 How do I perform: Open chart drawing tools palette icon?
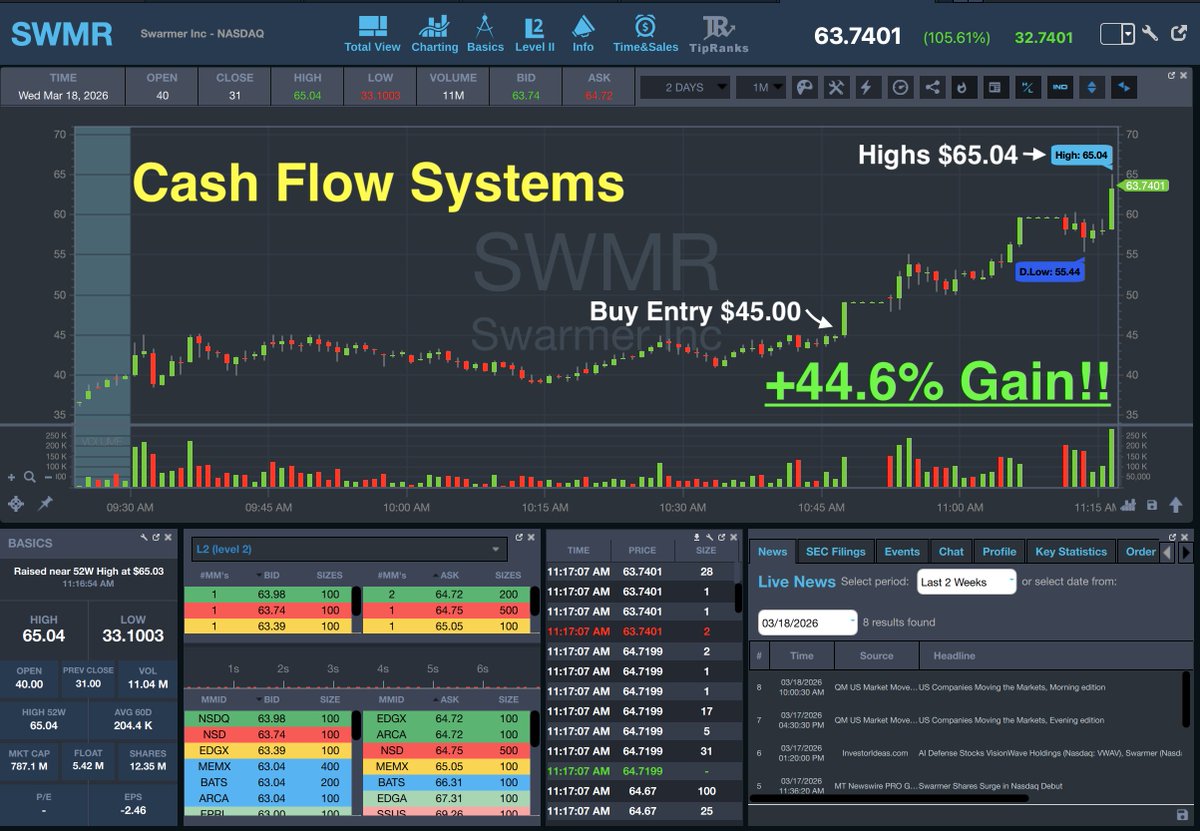point(805,87)
